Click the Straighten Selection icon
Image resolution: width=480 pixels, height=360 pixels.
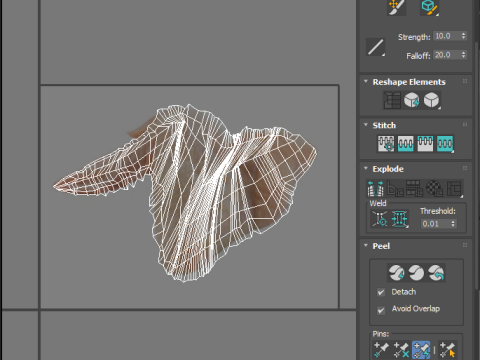tap(392, 100)
